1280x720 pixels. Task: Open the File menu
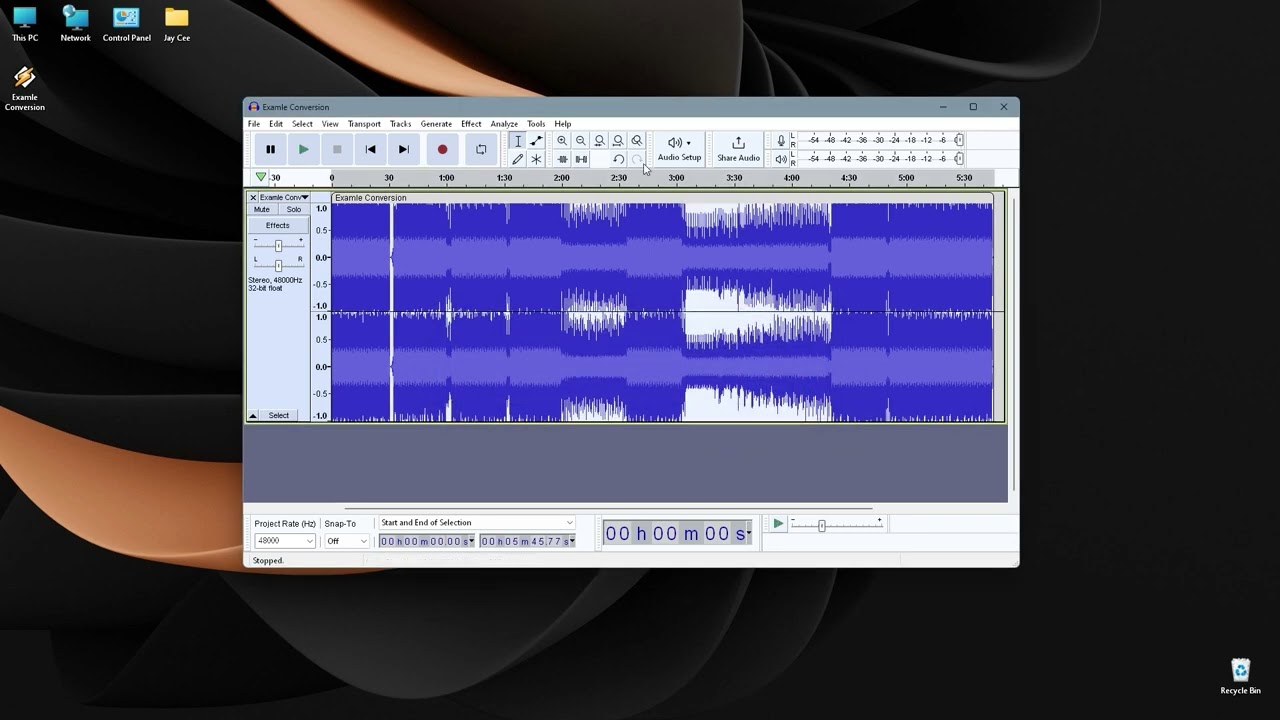pos(254,124)
